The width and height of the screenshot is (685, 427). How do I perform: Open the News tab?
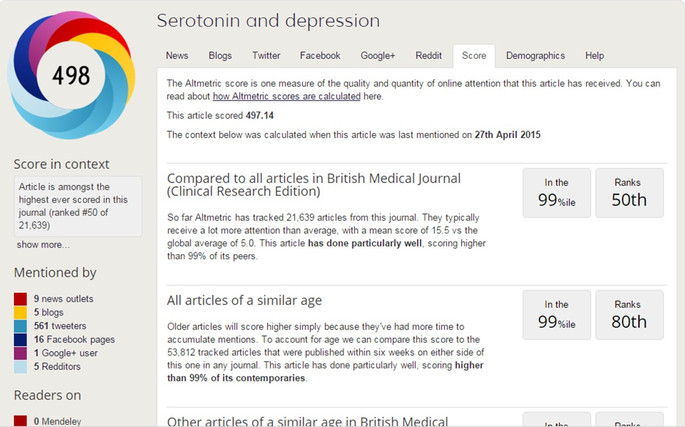point(177,56)
